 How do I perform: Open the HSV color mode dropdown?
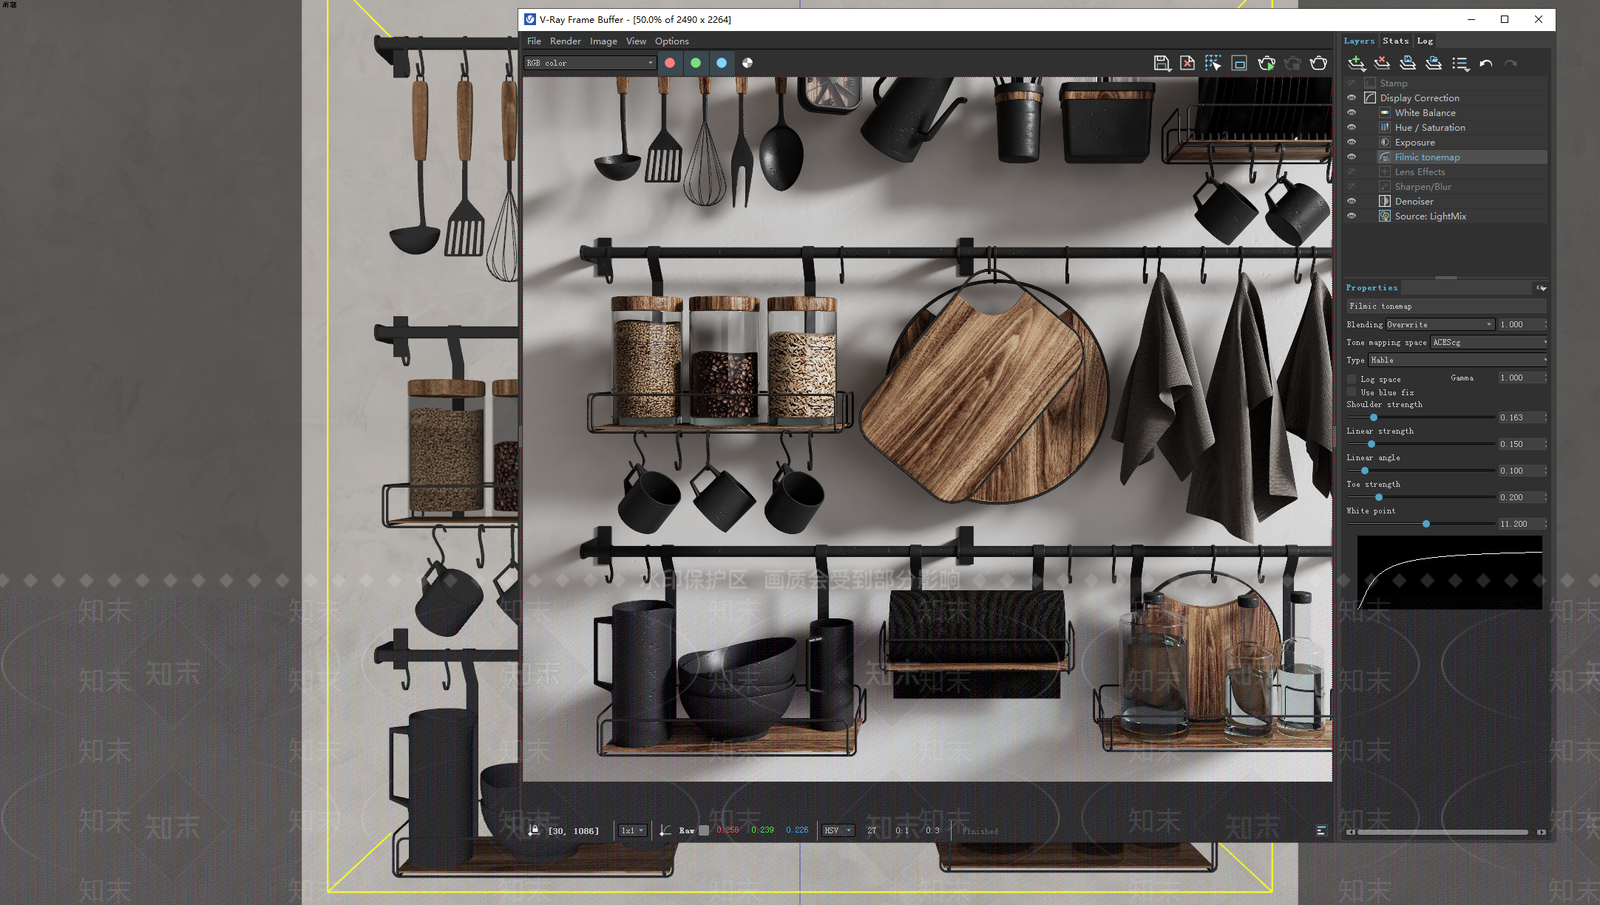tap(838, 830)
